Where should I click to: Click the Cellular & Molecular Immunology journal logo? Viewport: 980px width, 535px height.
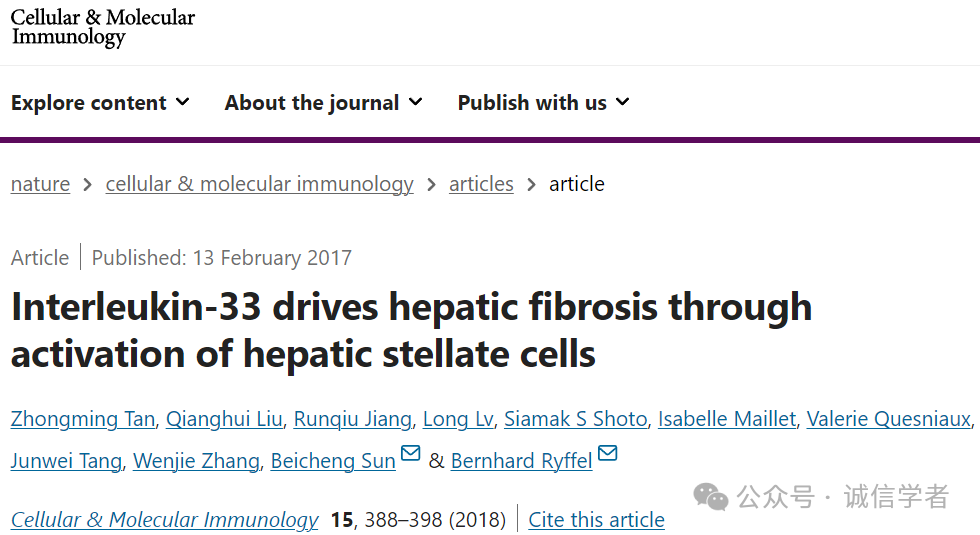(x=102, y=28)
